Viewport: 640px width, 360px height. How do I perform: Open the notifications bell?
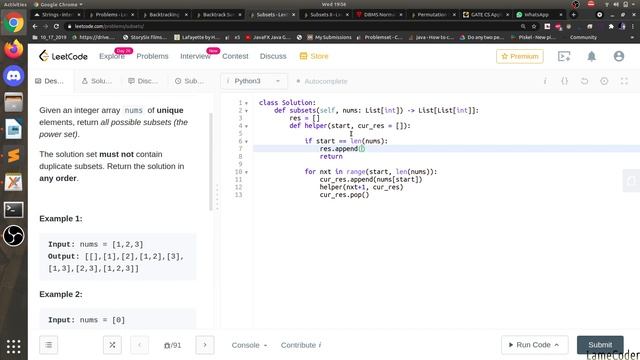(591, 56)
